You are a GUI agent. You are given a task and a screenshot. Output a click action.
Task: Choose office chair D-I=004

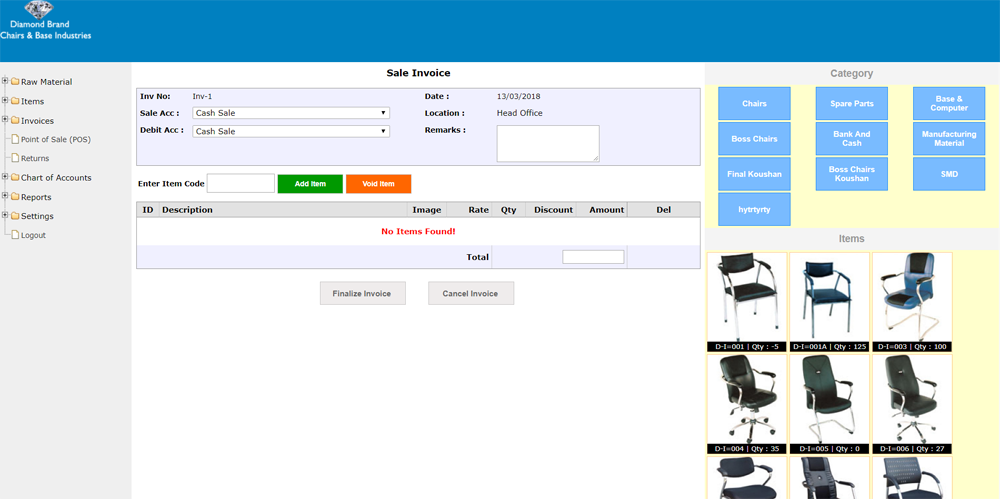tap(747, 399)
